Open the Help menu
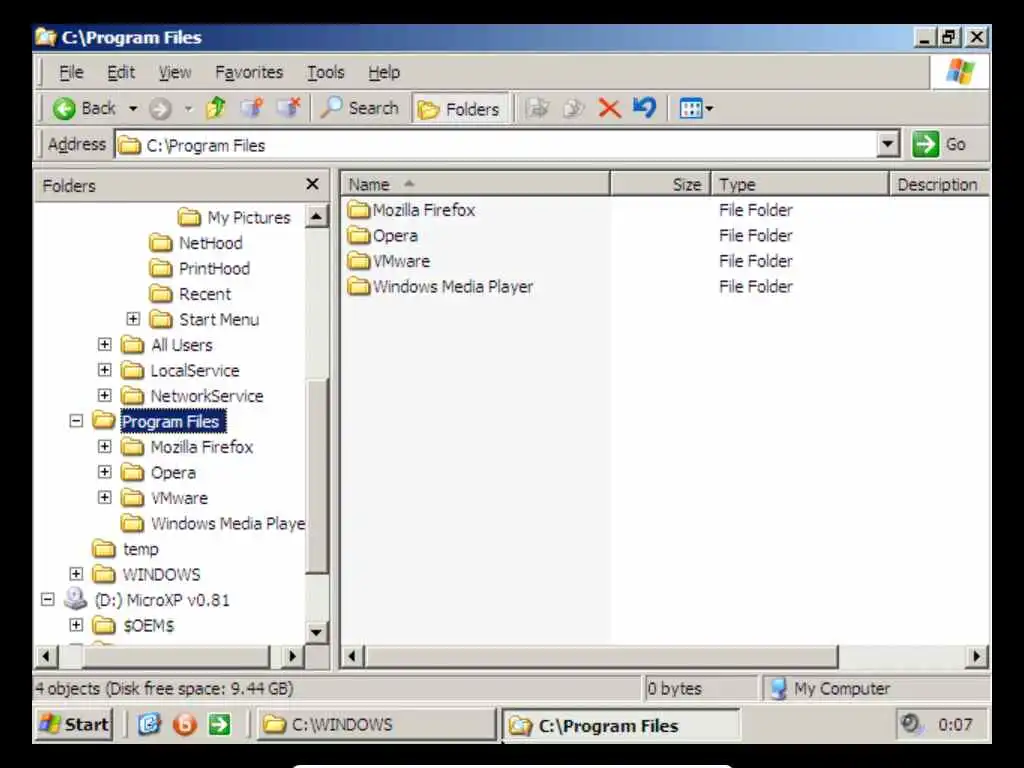The width and height of the screenshot is (1024, 768). [383, 72]
